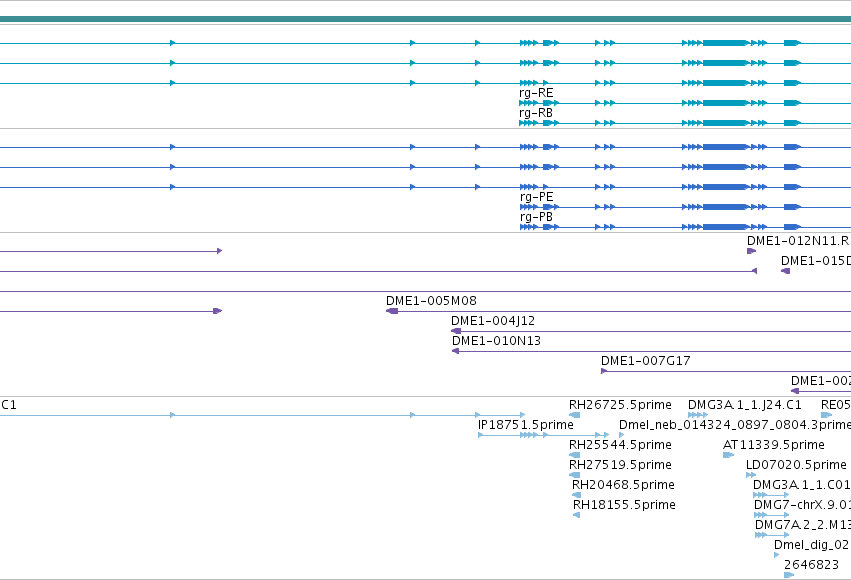Image resolution: width=851 pixels, height=580 pixels.
Task: Click the RH25544.5prime EST glyph
Action: pos(574,455)
